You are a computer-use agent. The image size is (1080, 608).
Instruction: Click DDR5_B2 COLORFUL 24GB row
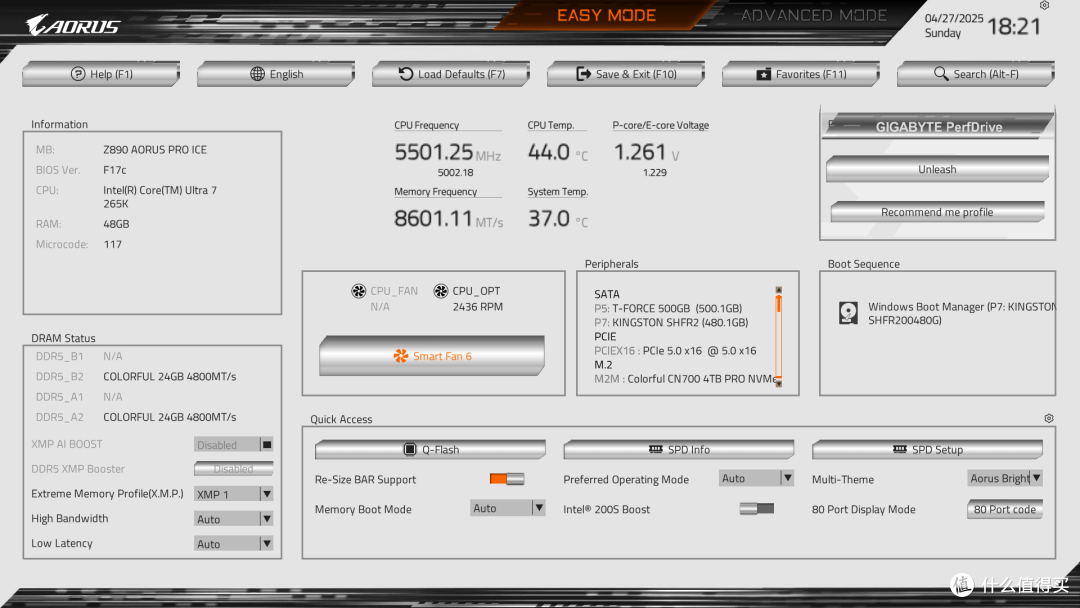click(136, 377)
